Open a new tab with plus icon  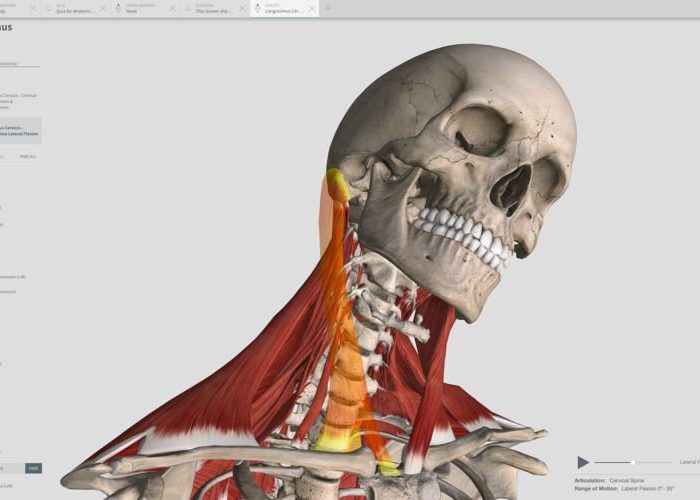328,8
